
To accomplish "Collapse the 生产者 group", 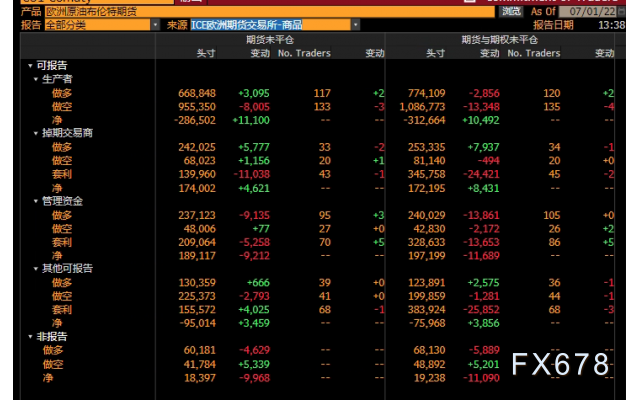I will (36, 79).
